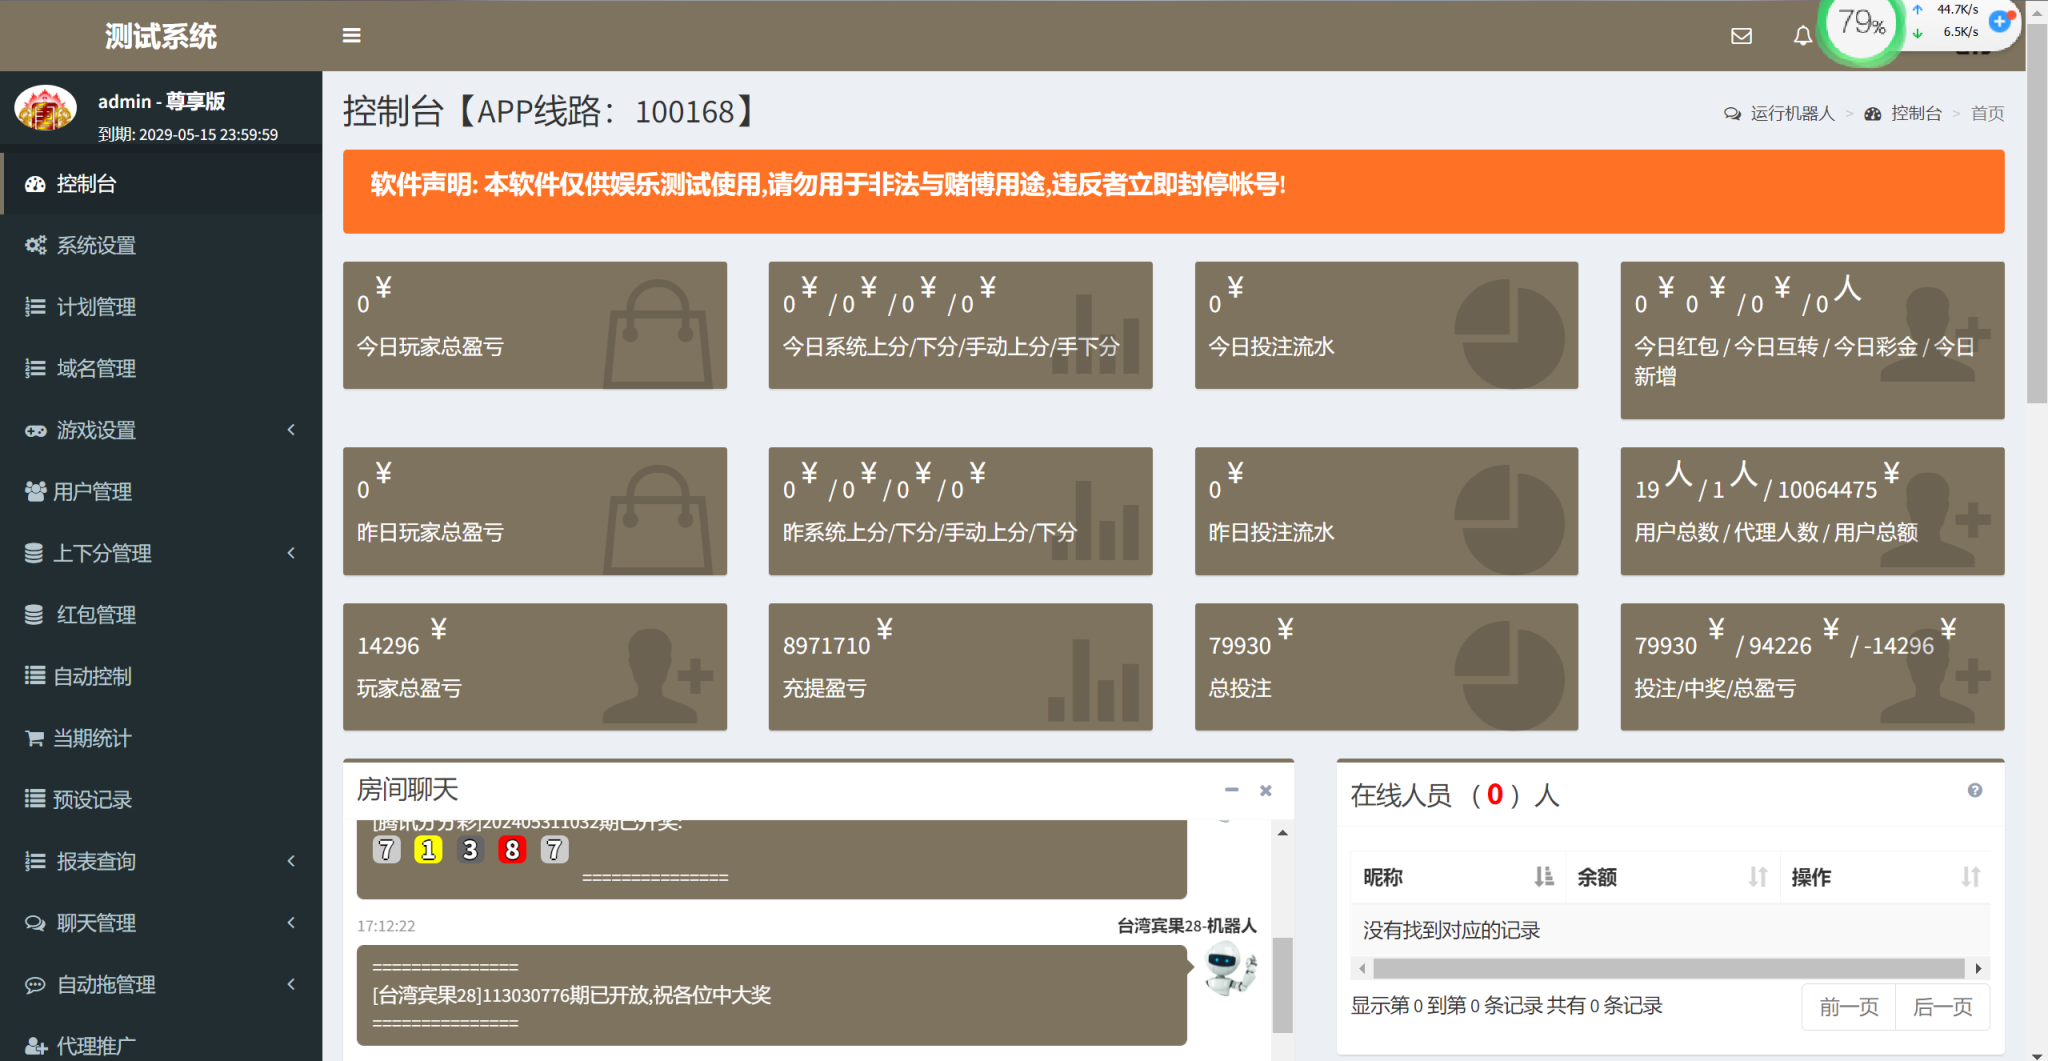Toggle the hamburger sidebar menu icon

(351, 36)
